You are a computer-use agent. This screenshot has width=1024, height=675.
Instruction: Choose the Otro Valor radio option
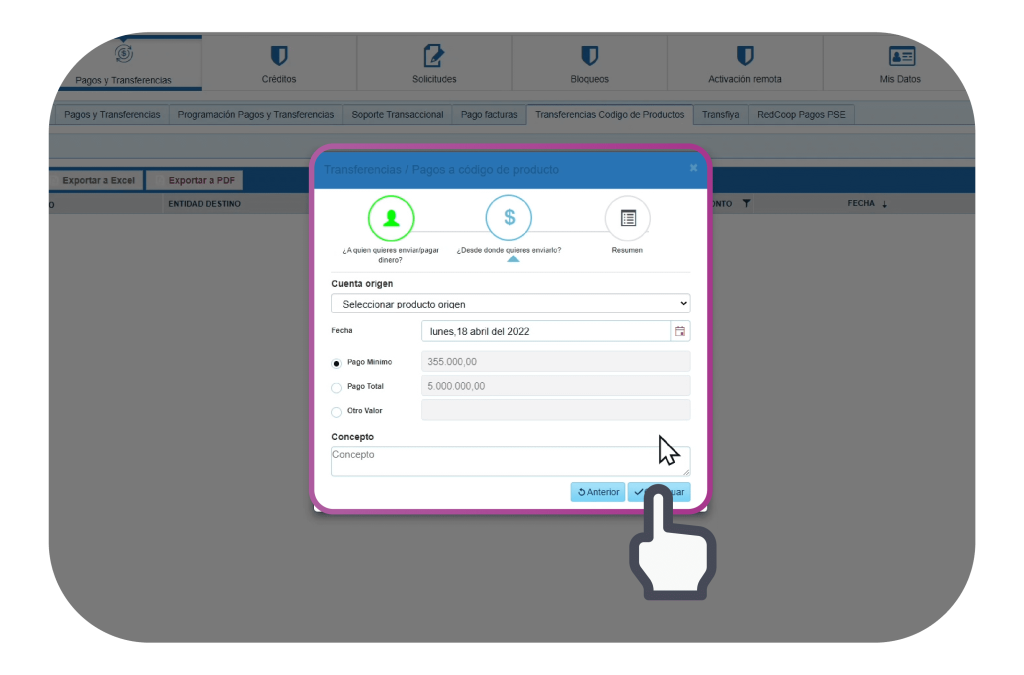(336, 411)
